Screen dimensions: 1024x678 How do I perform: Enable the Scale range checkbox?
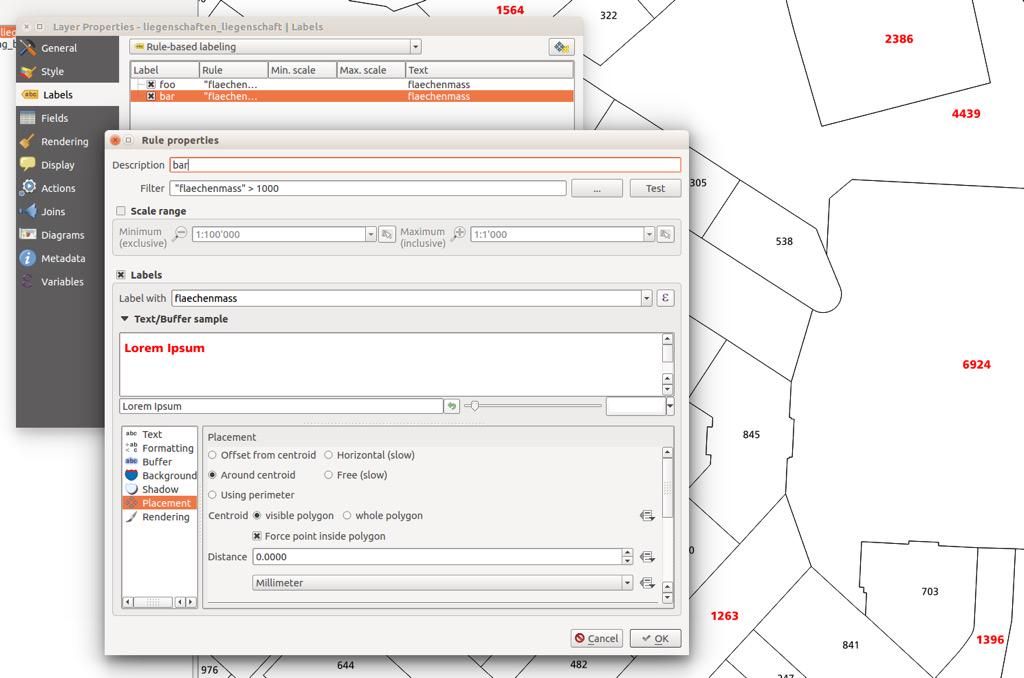(x=121, y=211)
